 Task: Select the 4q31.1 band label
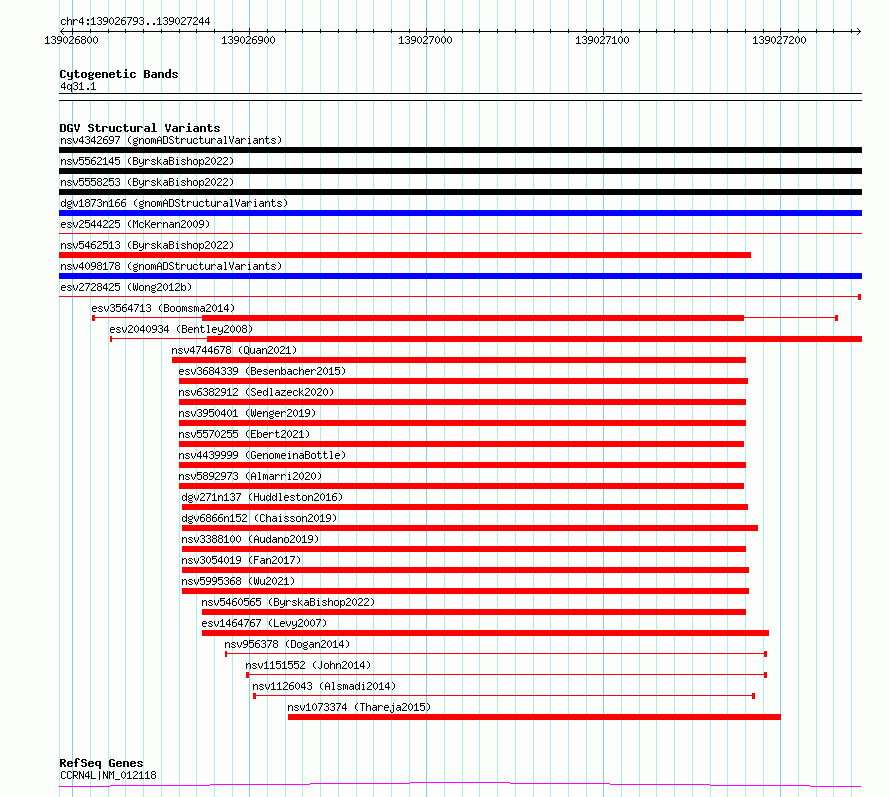78,86
